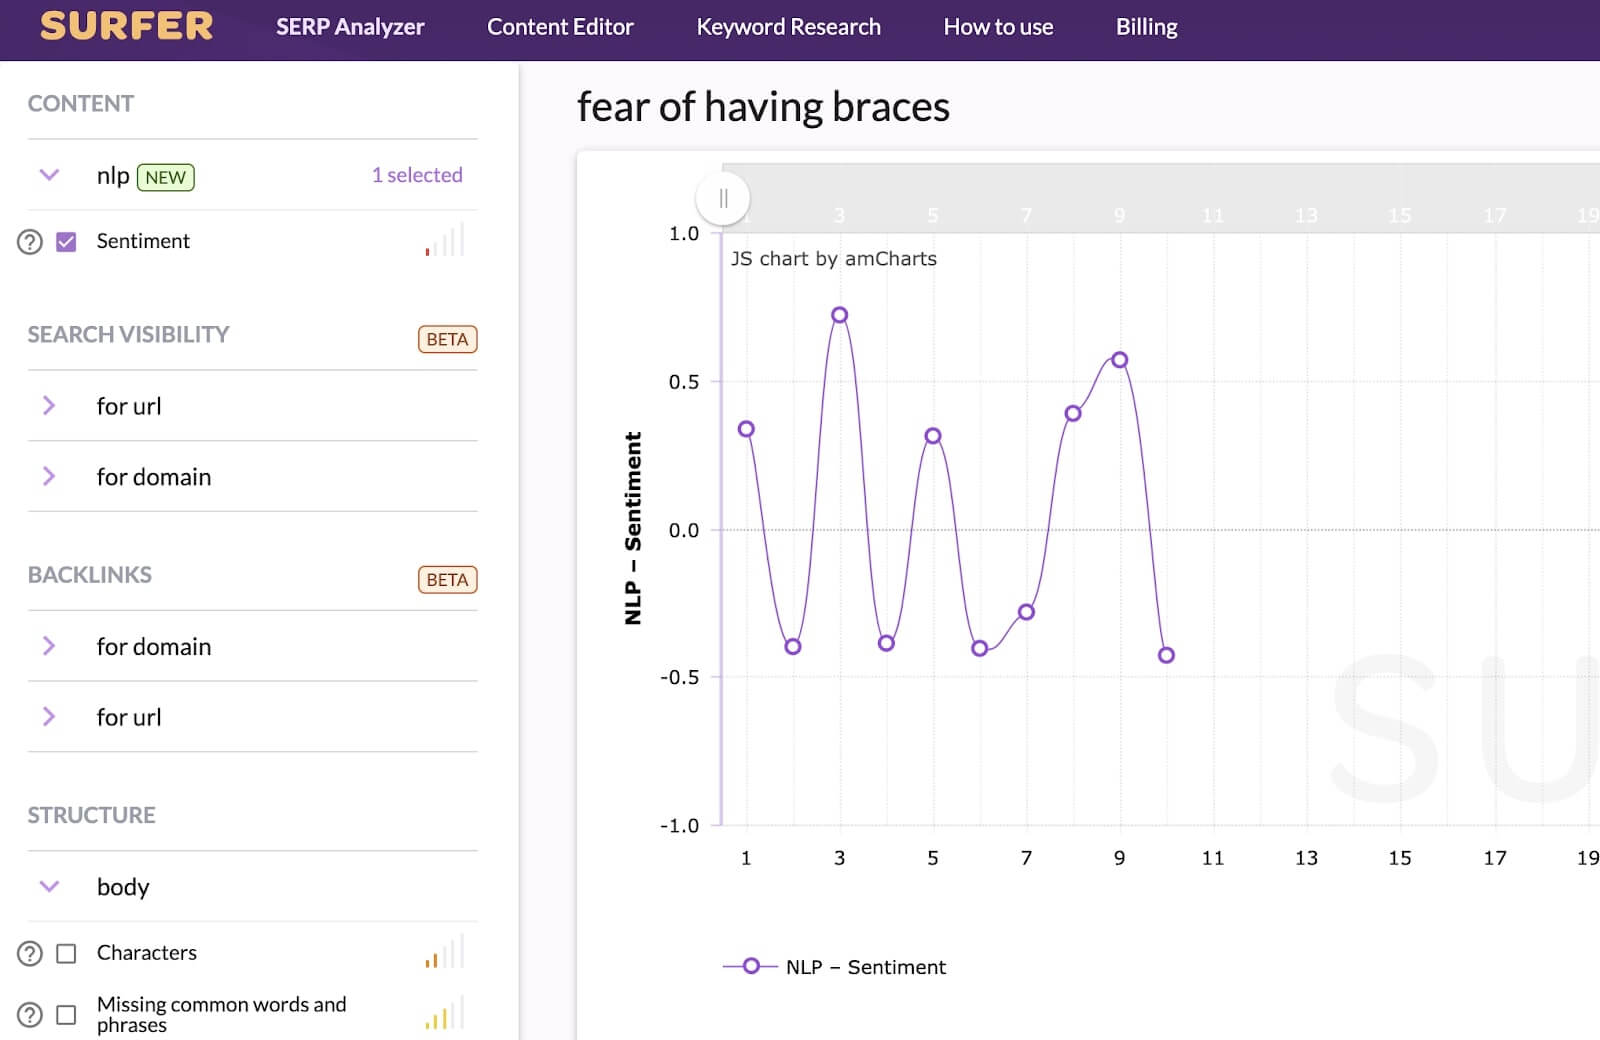Expand Search Visibility for url

(49, 406)
